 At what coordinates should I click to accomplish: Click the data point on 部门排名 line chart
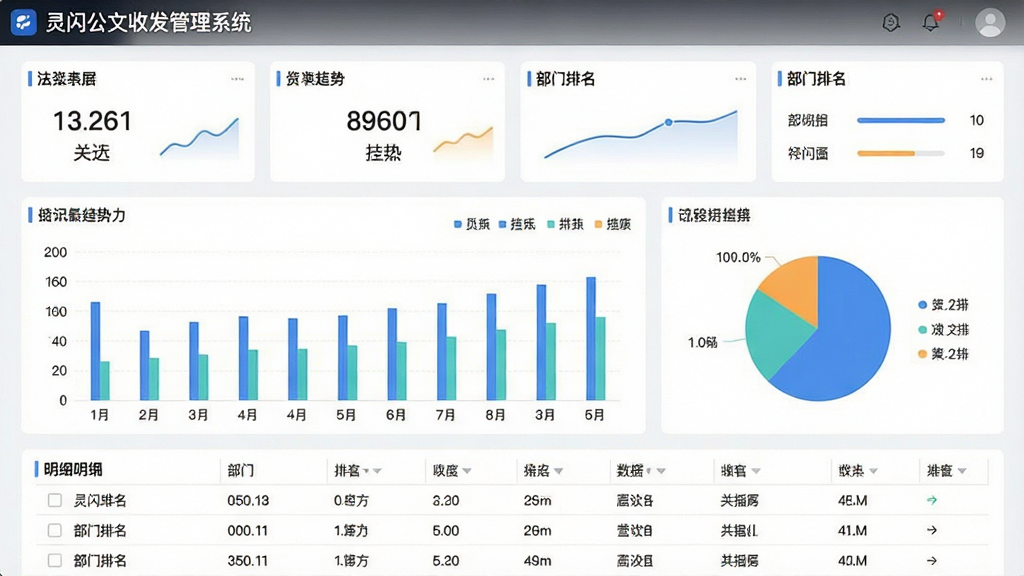[x=668, y=122]
